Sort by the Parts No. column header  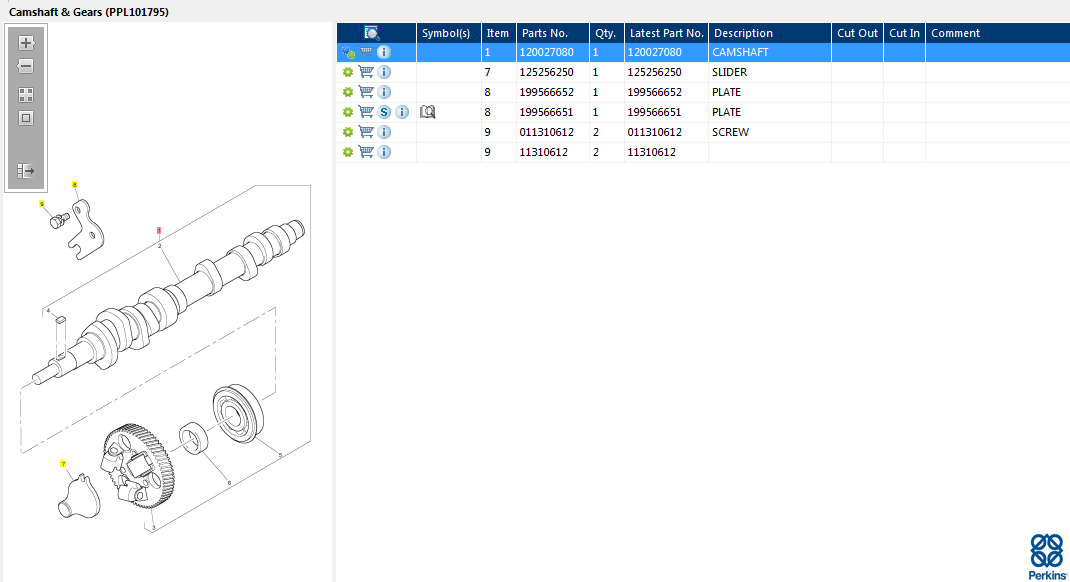(x=545, y=33)
